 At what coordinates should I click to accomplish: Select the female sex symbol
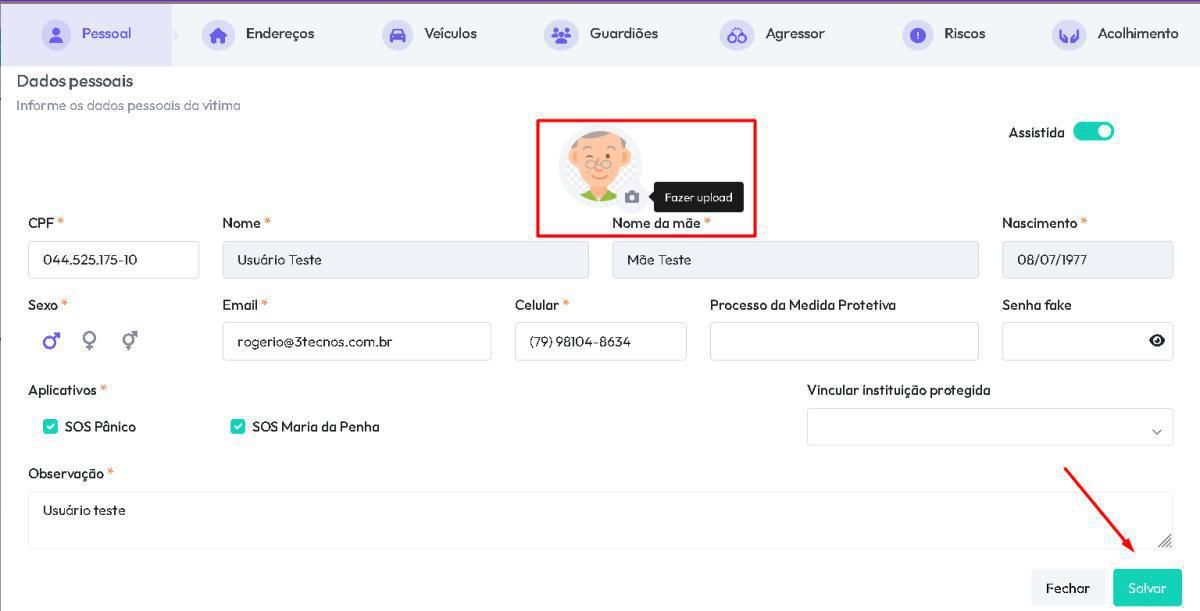point(89,341)
